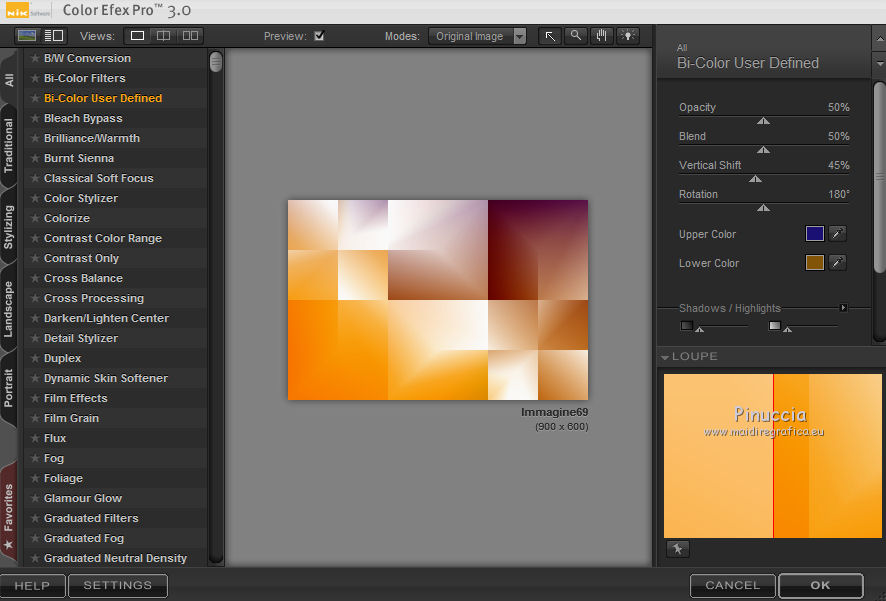Click the Immagine69 preview image
The width and height of the screenshot is (886, 601).
(438, 300)
